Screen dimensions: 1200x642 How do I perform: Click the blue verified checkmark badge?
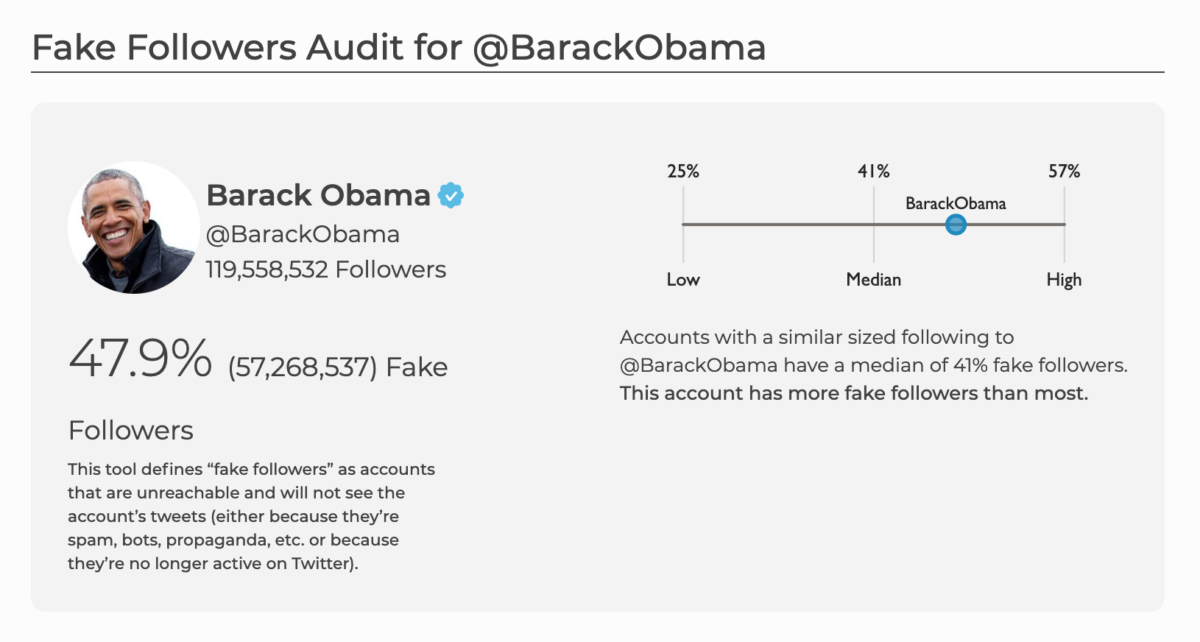pyautogui.click(x=451, y=195)
